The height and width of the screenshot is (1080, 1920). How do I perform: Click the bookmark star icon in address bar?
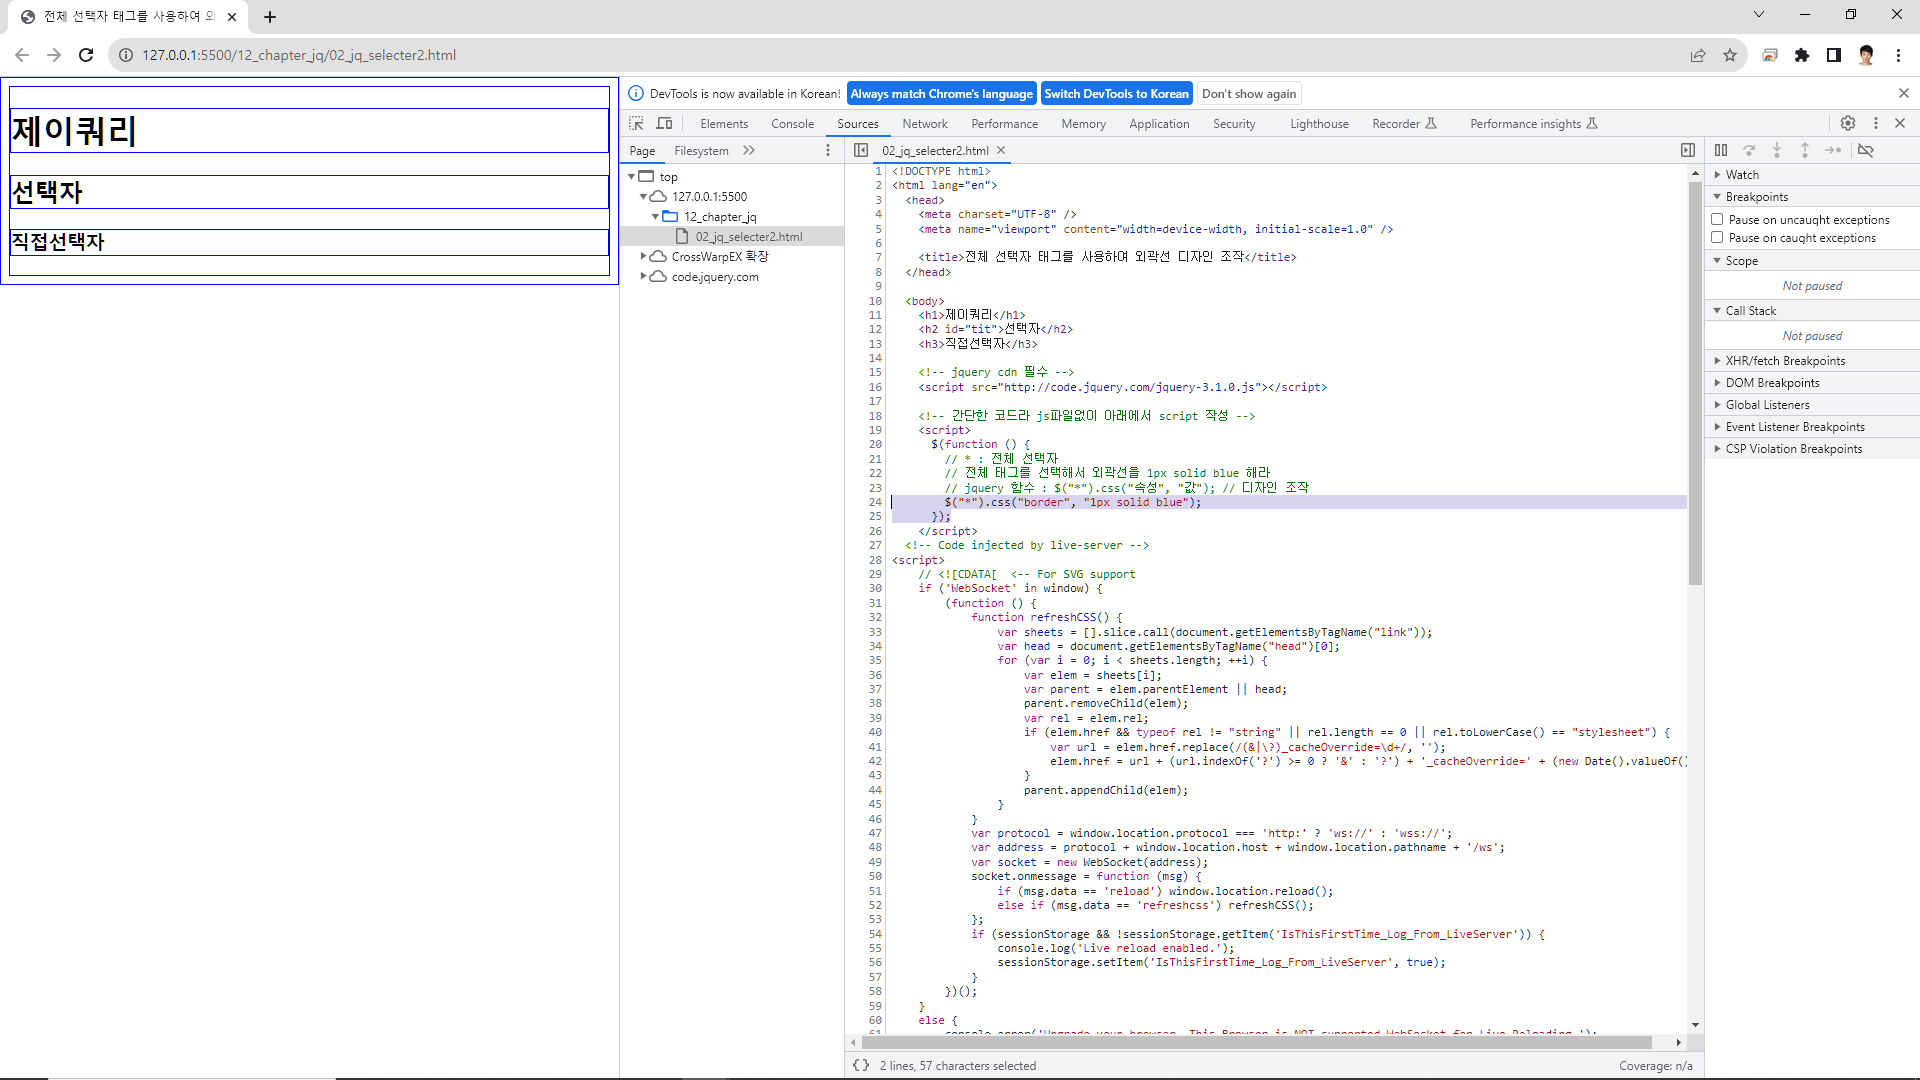point(1730,55)
